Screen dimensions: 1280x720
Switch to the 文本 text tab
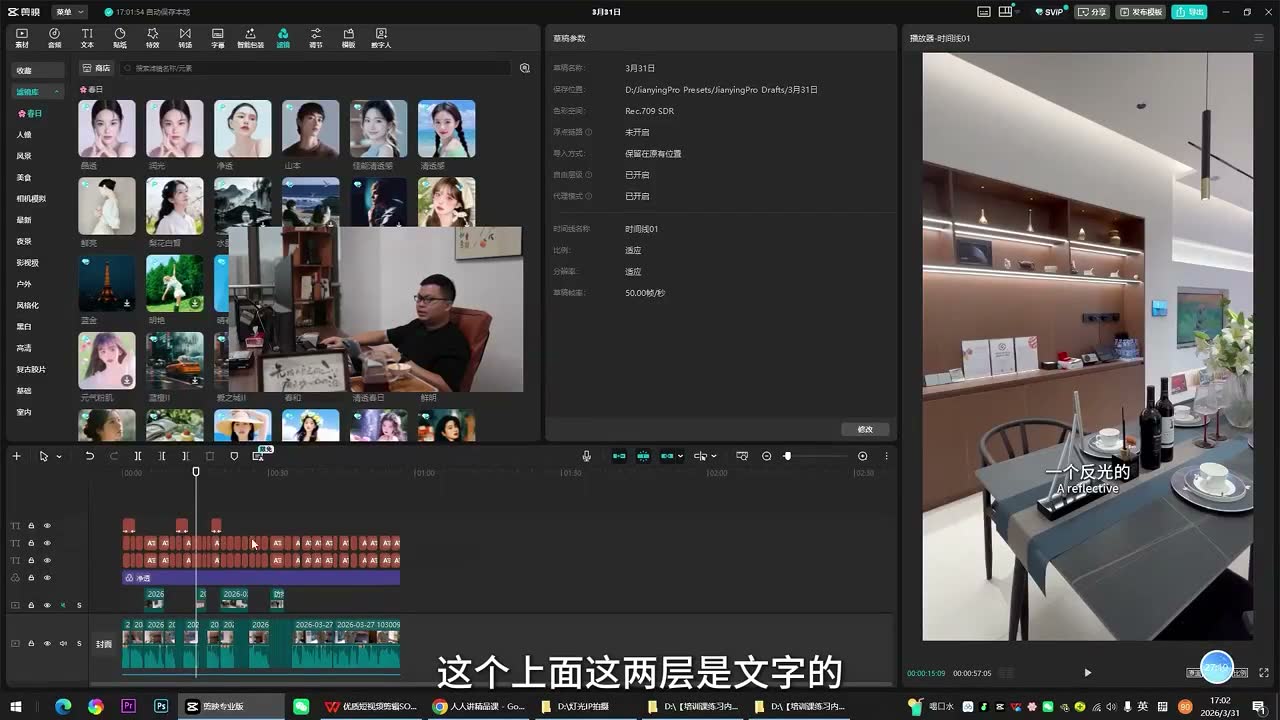(87, 38)
